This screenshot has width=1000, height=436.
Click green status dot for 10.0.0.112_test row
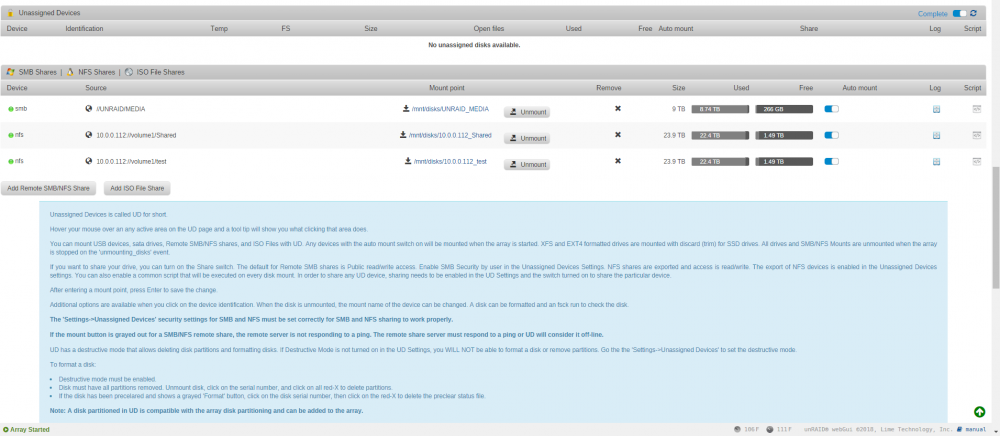coord(11,161)
